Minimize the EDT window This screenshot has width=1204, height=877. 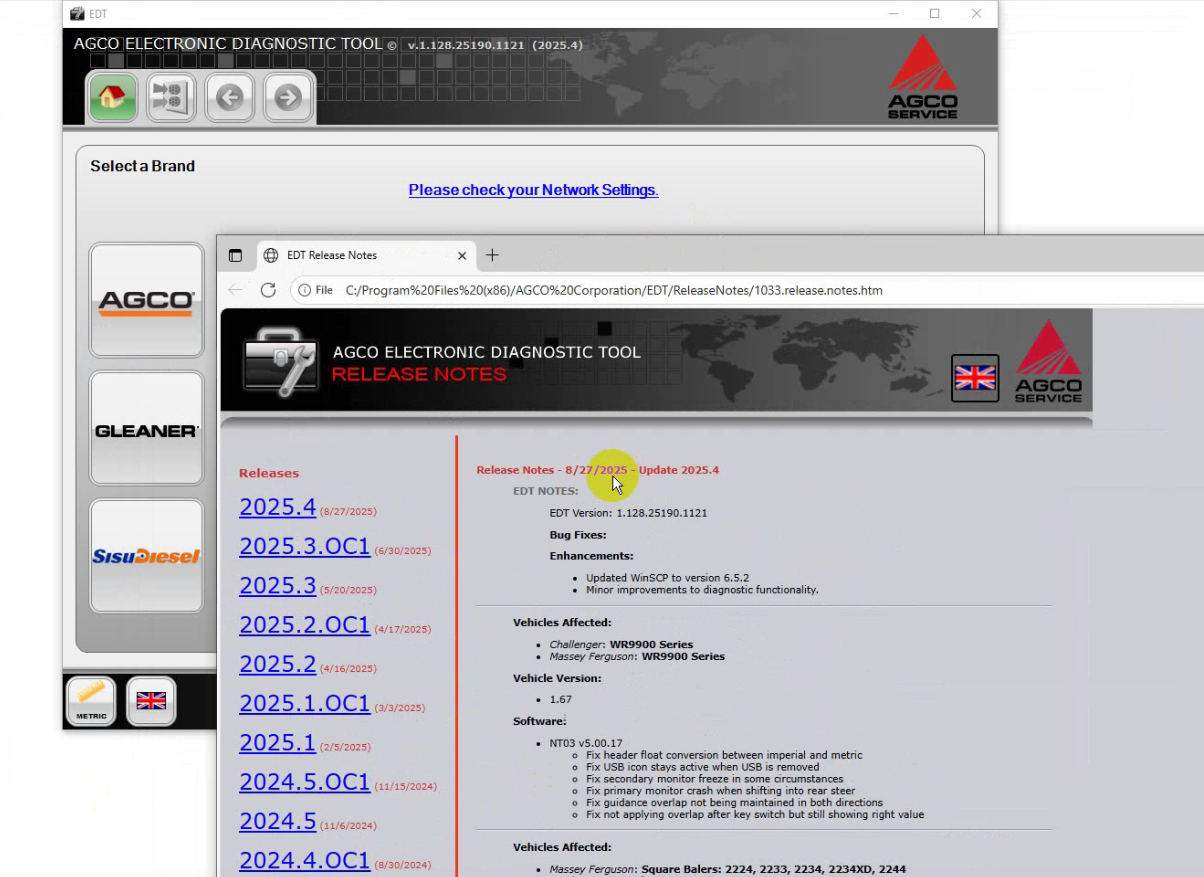(892, 14)
